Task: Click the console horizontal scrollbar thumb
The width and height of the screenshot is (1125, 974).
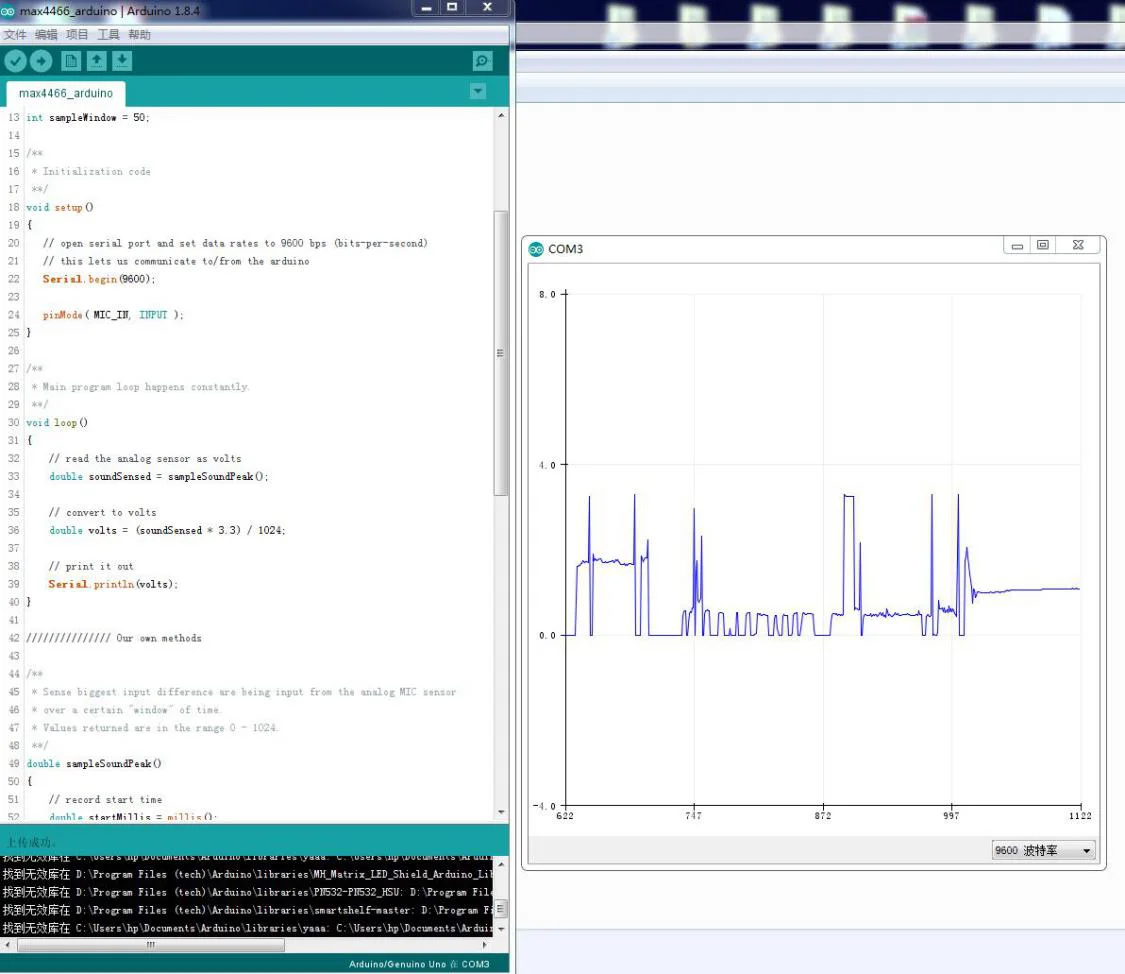Action: [x=150, y=944]
